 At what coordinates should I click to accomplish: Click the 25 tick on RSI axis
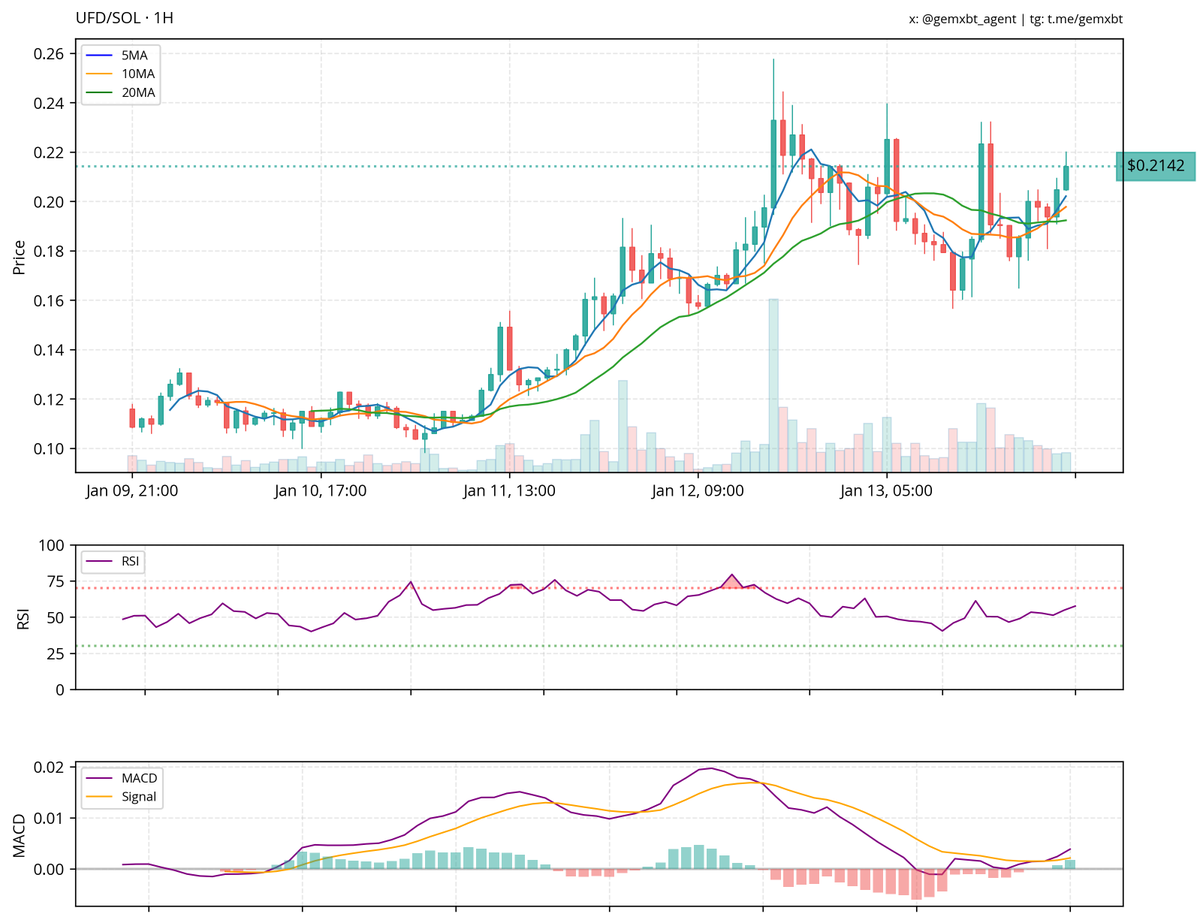(x=57, y=654)
